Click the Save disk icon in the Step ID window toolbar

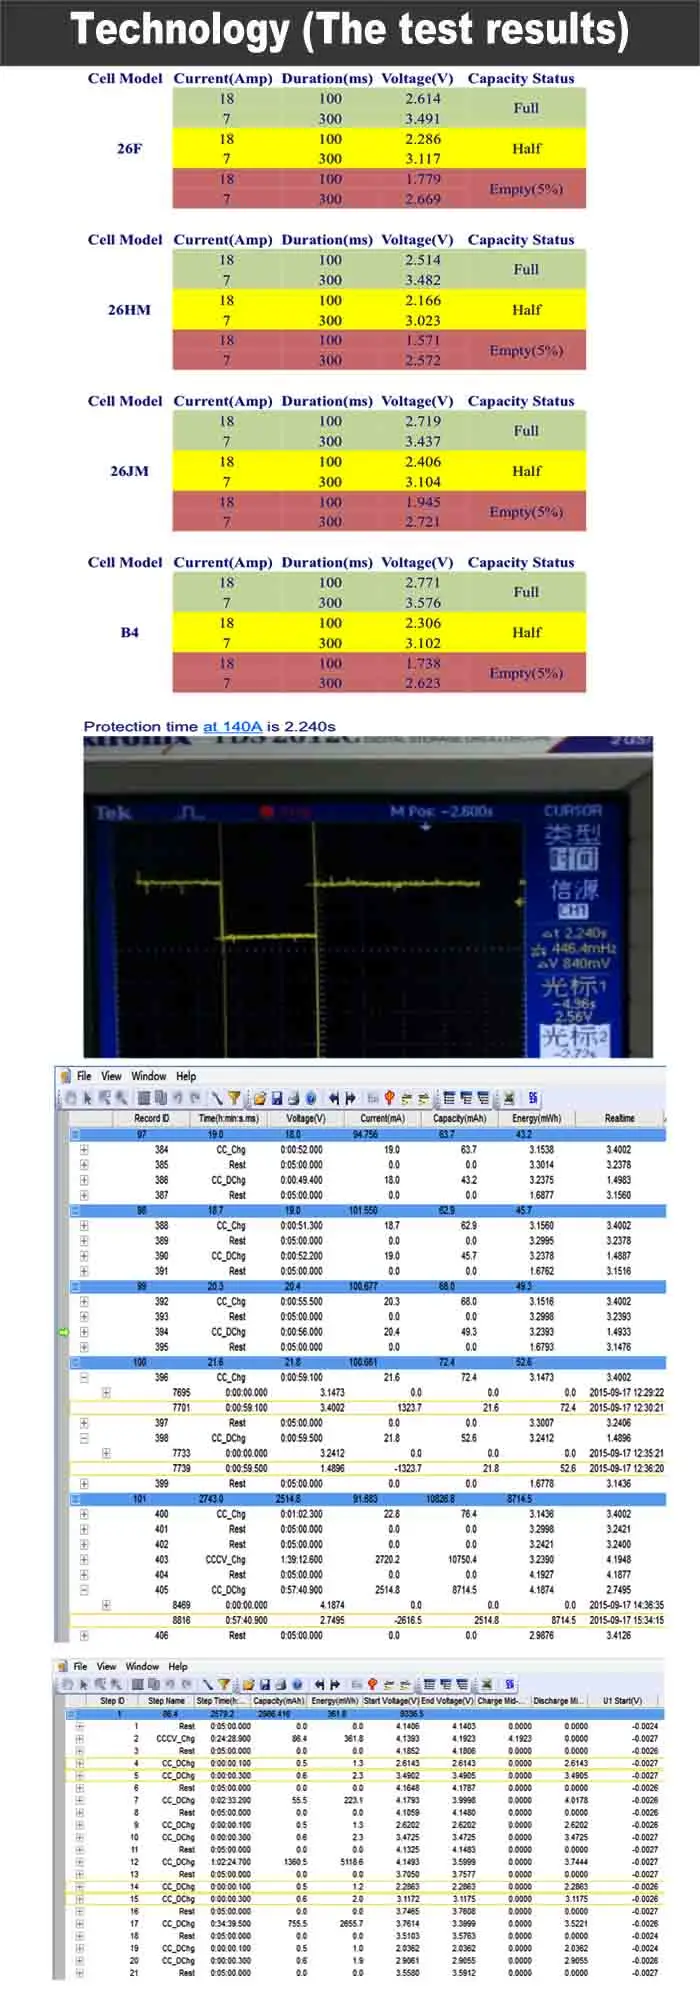tap(265, 1686)
